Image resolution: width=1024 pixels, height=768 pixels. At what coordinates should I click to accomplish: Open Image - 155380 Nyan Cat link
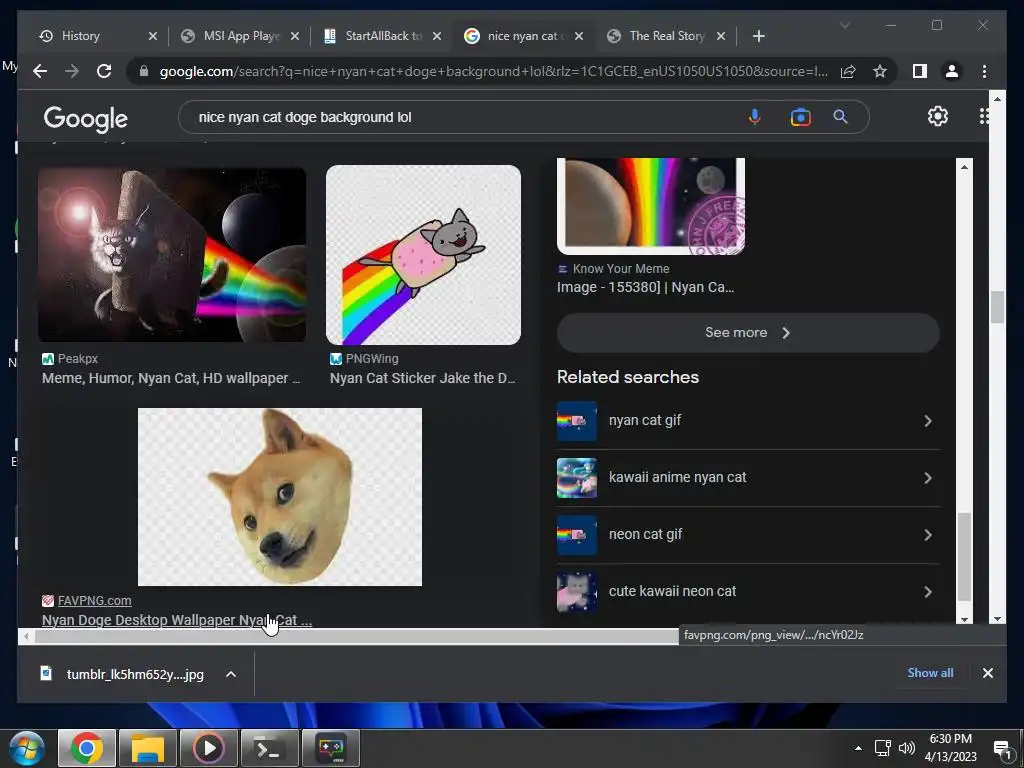coord(645,287)
